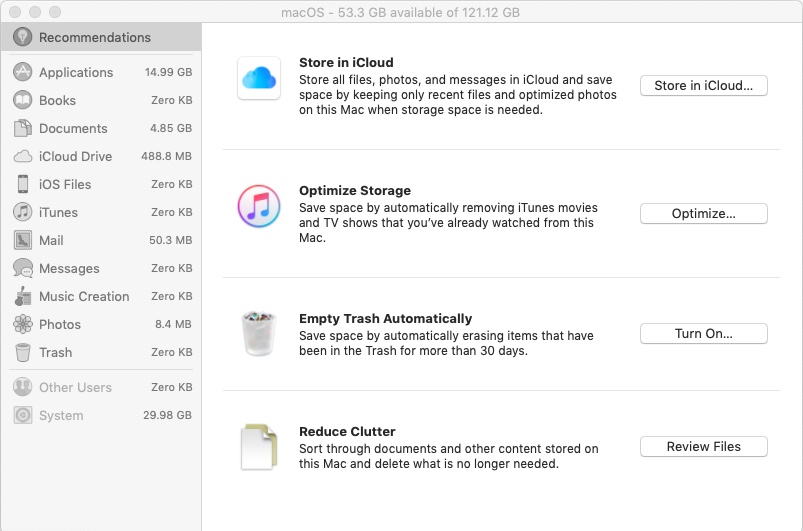803x531 pixels.
Task: Open Review Files for Reduce Clutter
Action: (x=703, y=447)
